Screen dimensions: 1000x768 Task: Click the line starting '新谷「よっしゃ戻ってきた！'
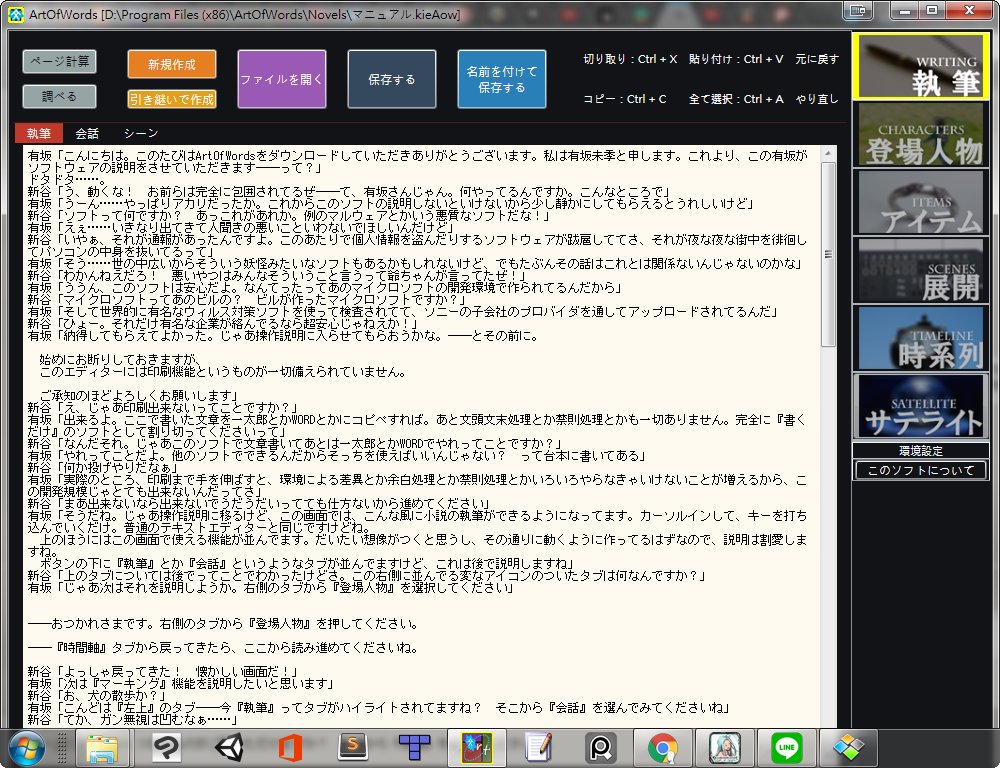pos(163,672)
